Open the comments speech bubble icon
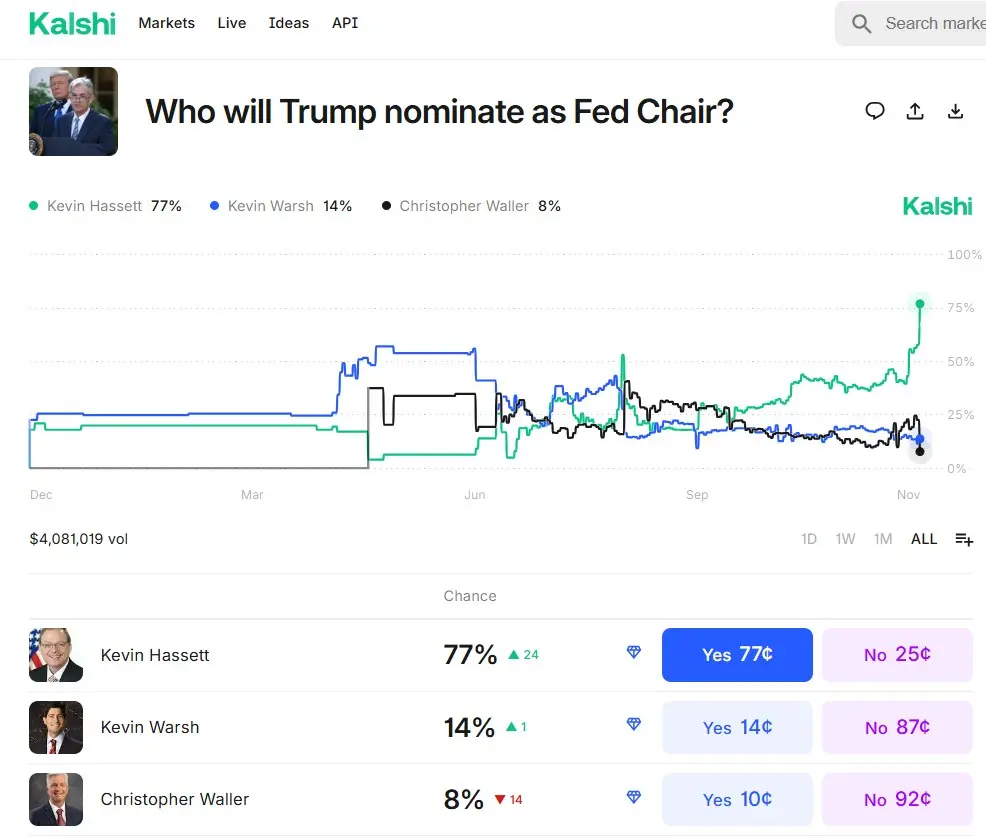This screenshot has width=986, height=836. (875, 111)
